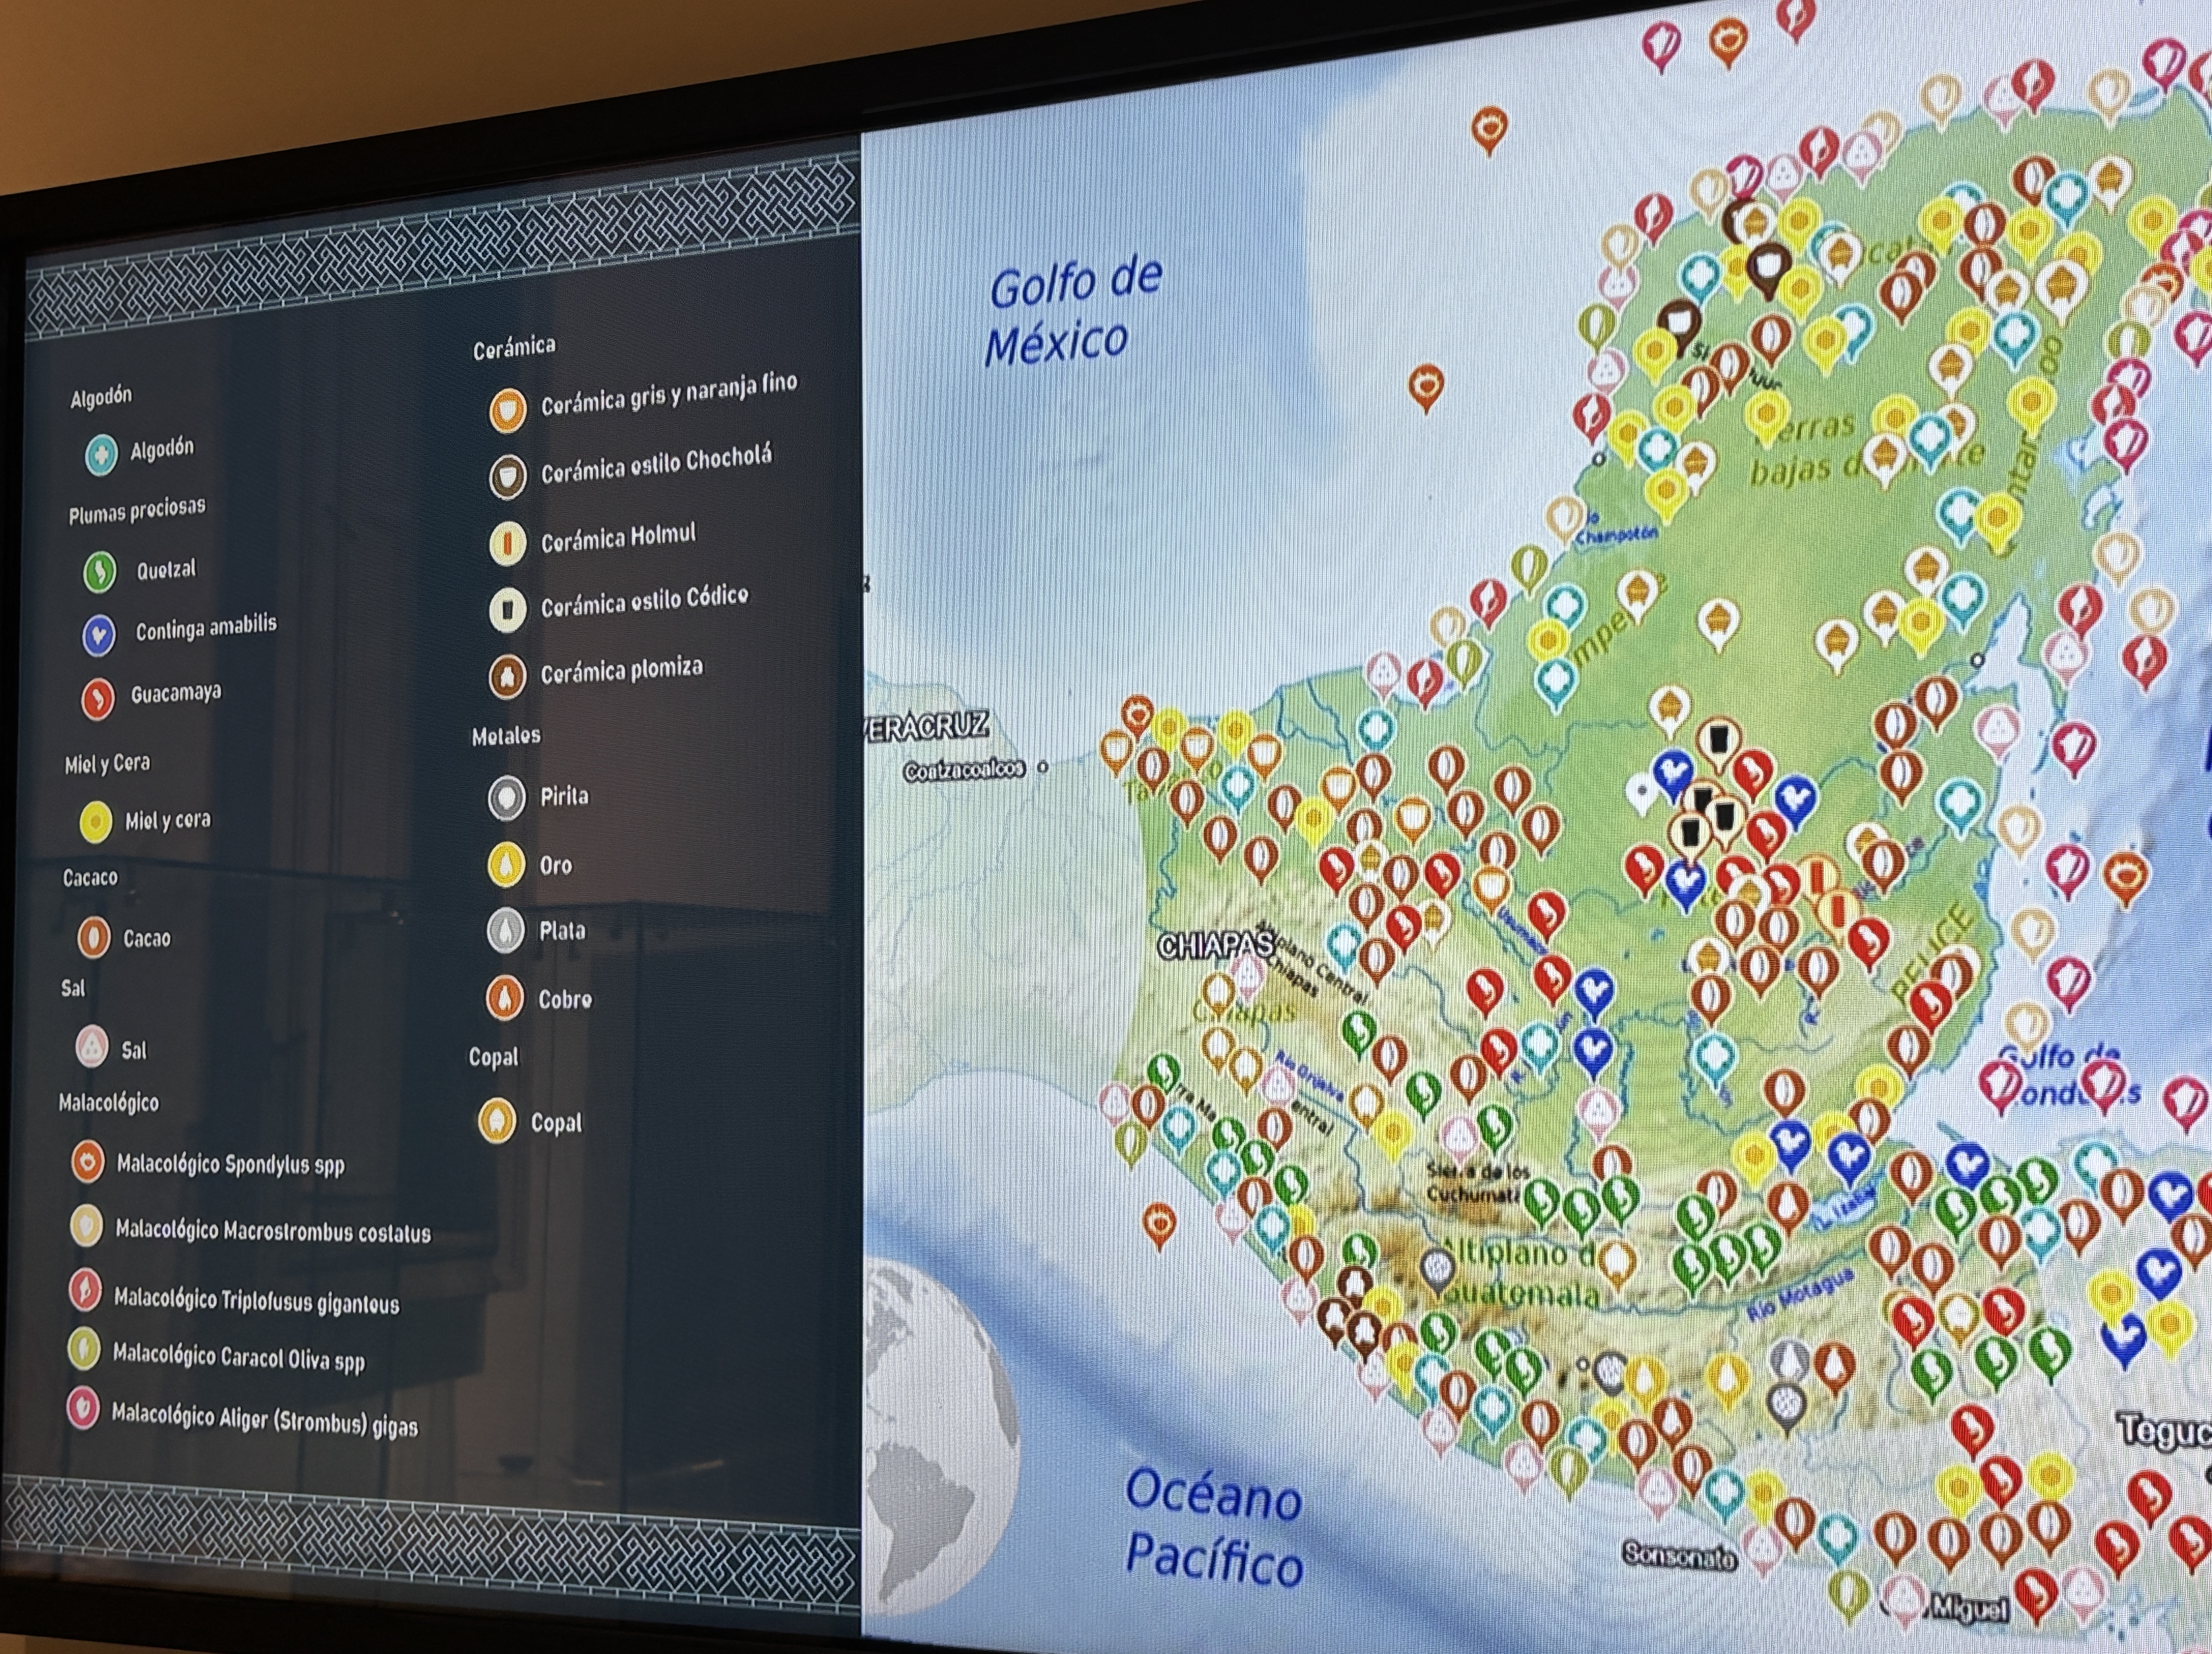Screen dimensions: 2212x1654
Task: Click the Miel y cera yellow icon
Action: pos(96,822)
